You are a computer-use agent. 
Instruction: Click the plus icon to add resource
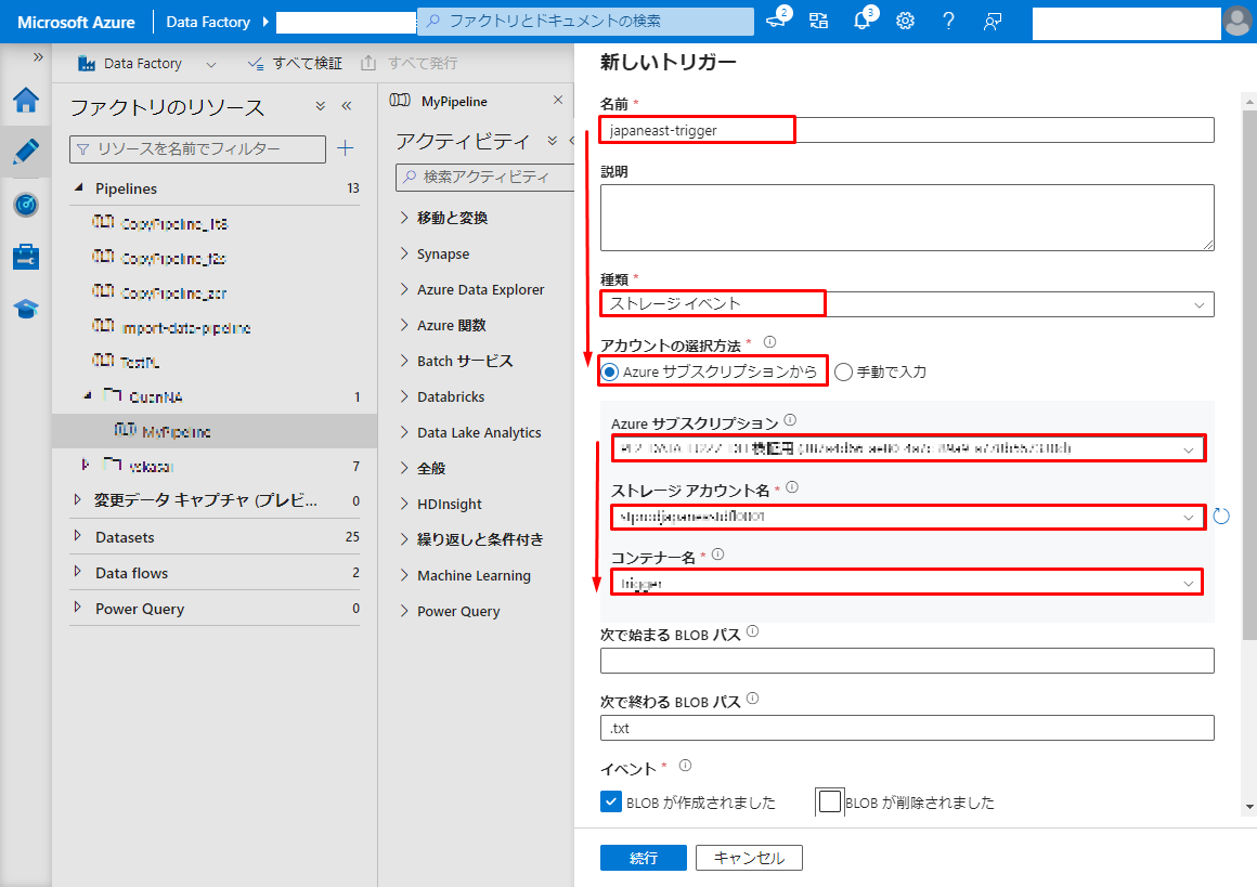click(345, 149)
